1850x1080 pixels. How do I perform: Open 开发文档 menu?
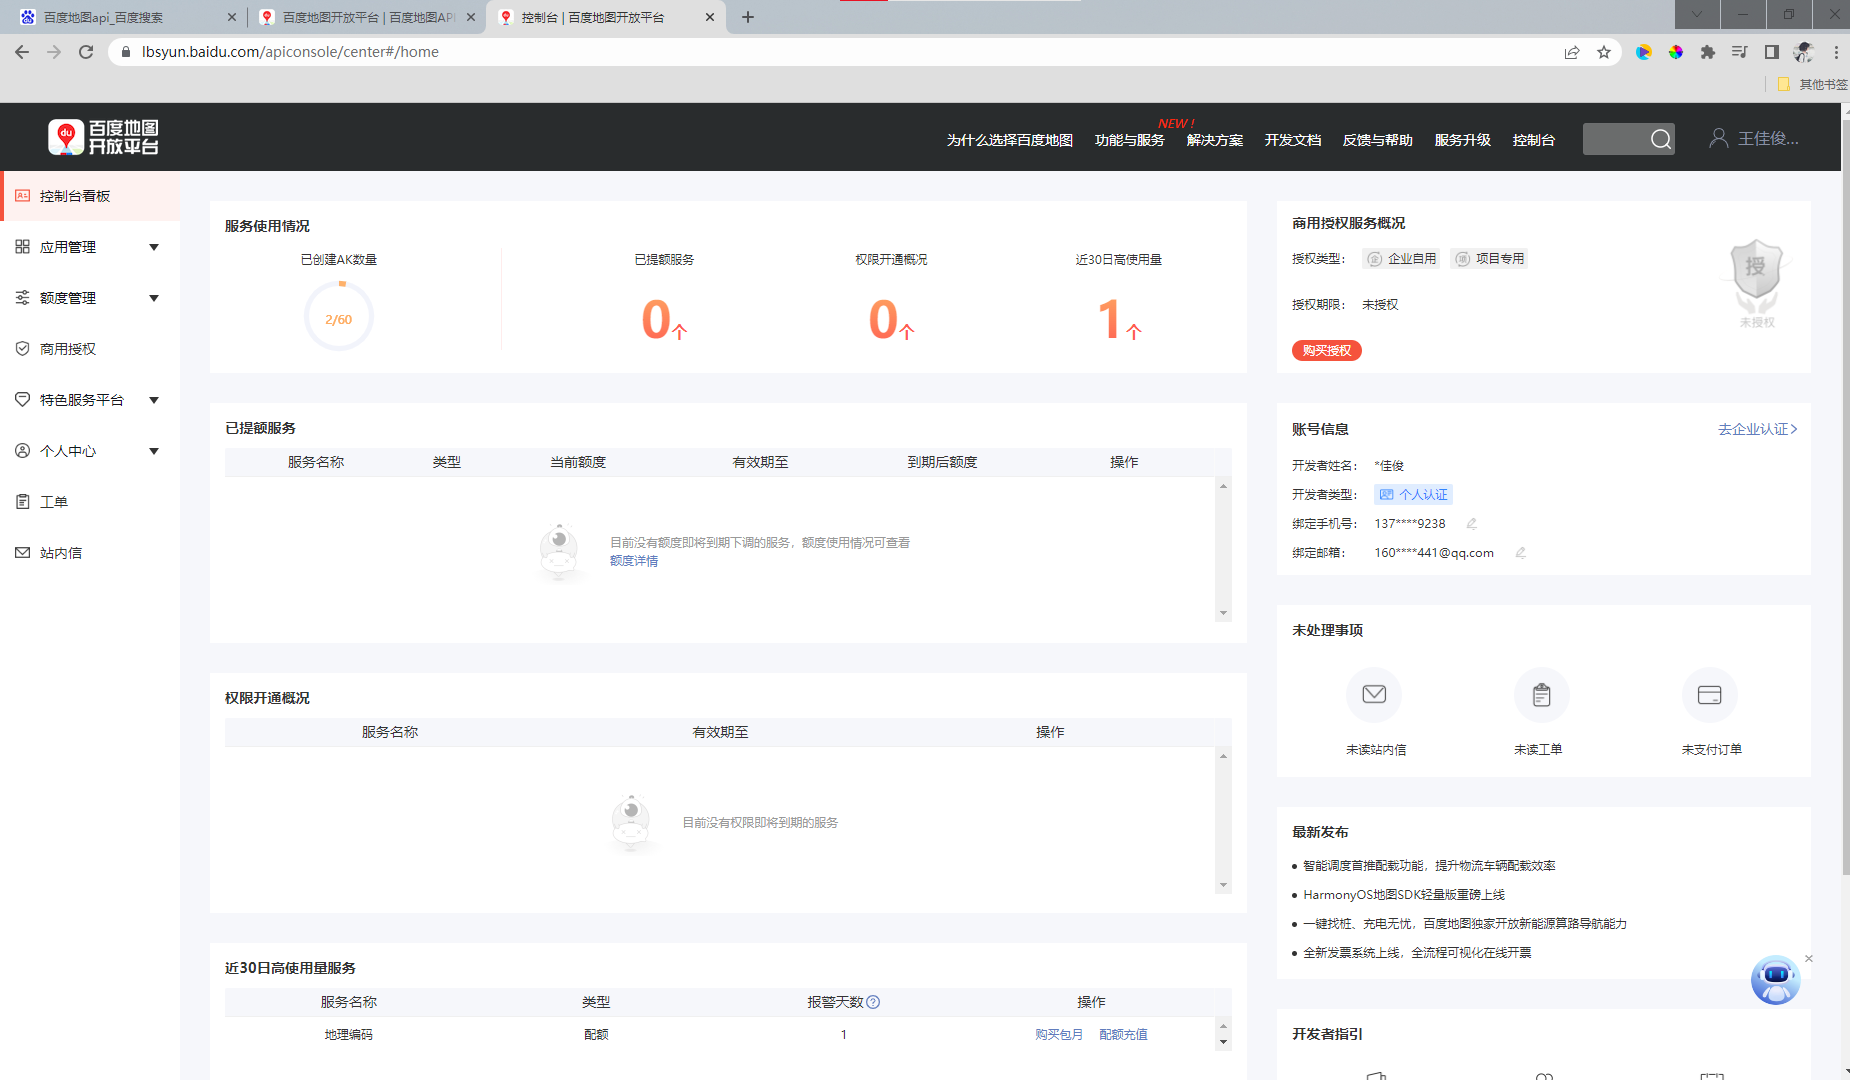1292,140
